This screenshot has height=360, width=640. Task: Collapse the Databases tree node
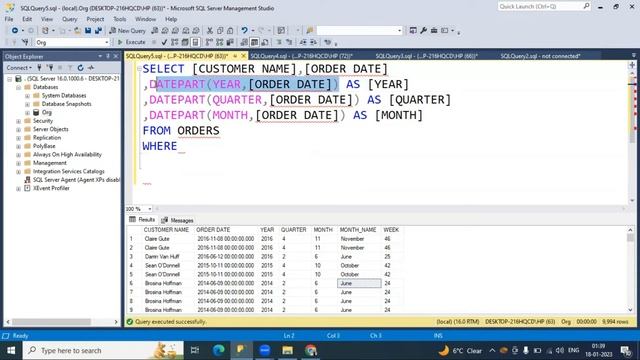[x=18, y=87]
